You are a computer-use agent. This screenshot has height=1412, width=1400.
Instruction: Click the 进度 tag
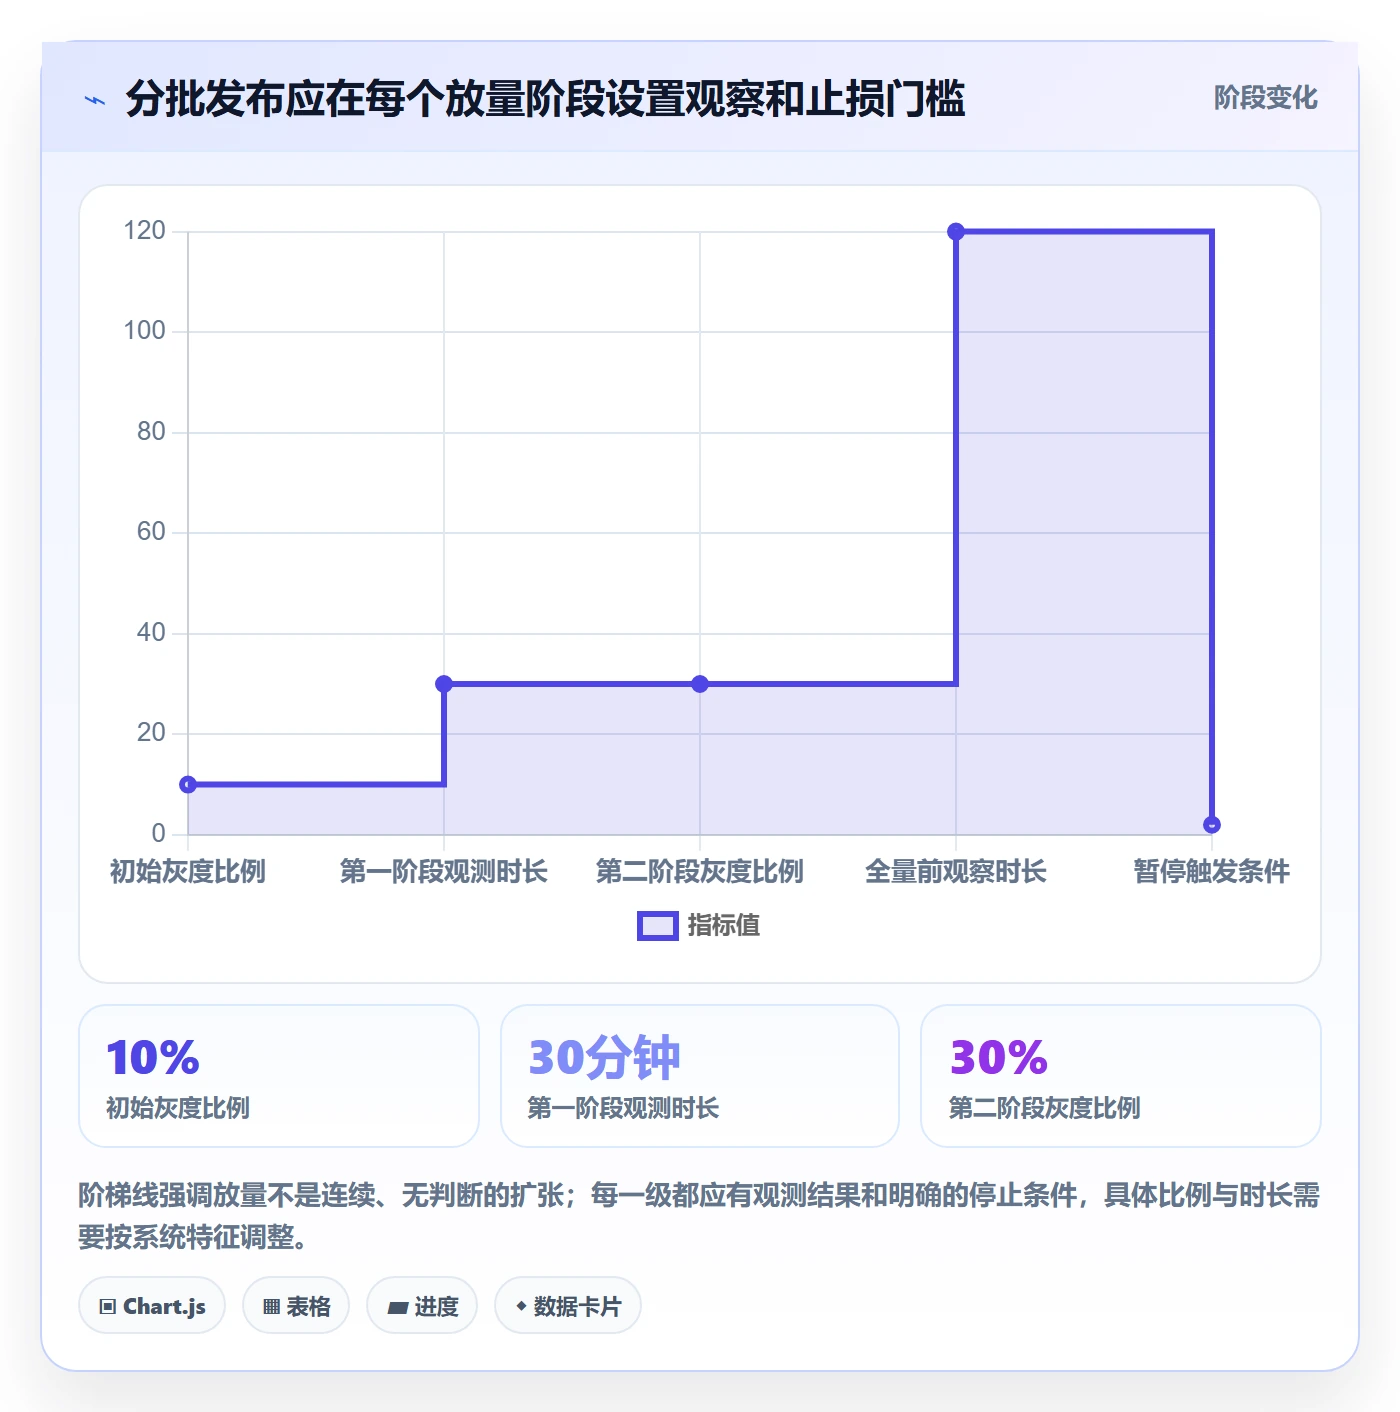pos(422,1306)
